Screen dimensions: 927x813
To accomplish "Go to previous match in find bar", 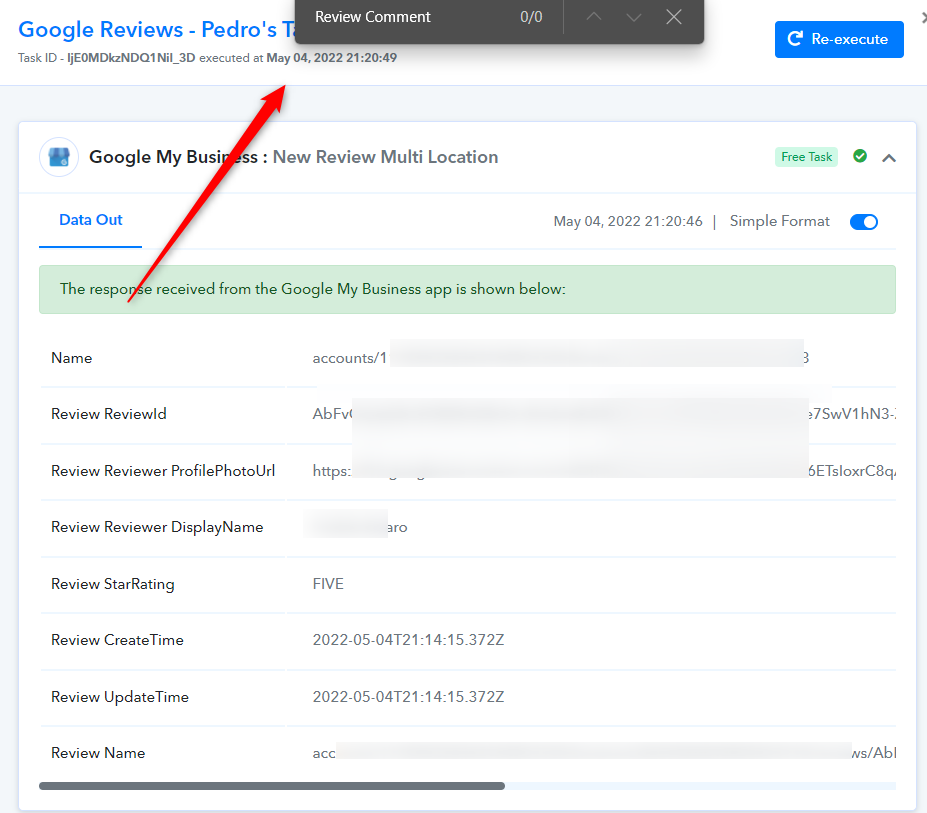I will click(x=594, y=17).
